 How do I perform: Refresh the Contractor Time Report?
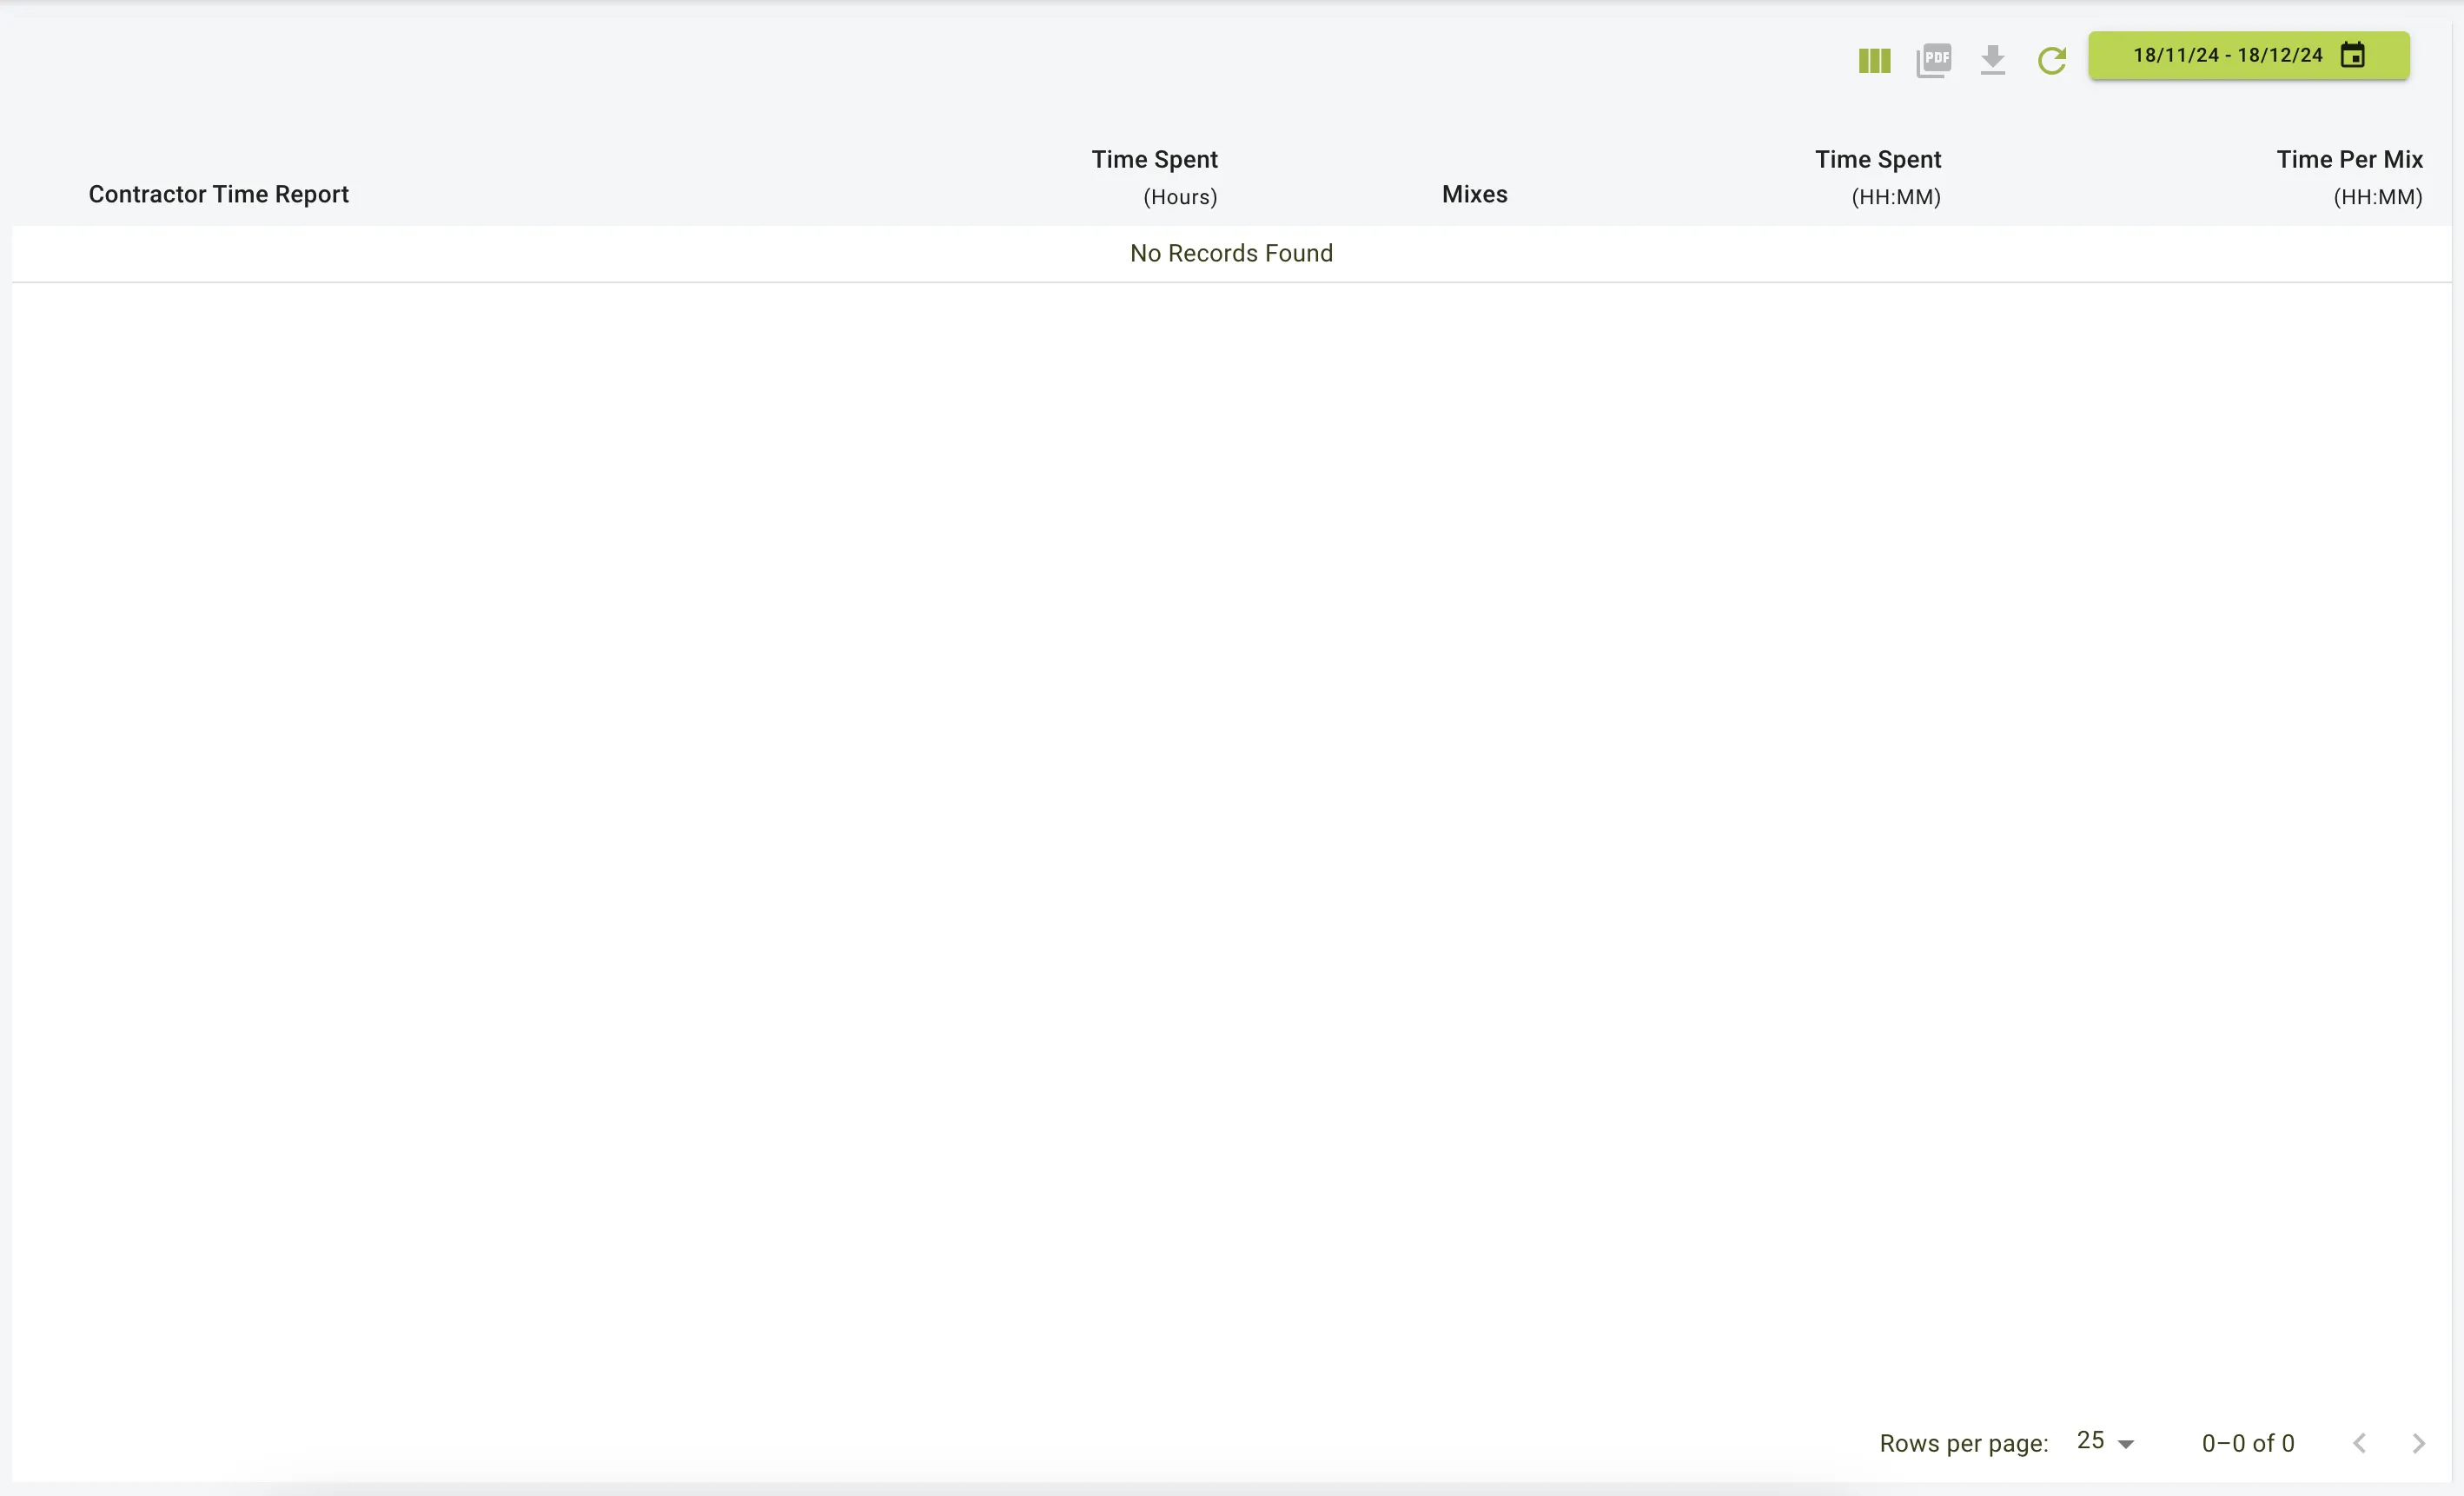coord(2052,60)
